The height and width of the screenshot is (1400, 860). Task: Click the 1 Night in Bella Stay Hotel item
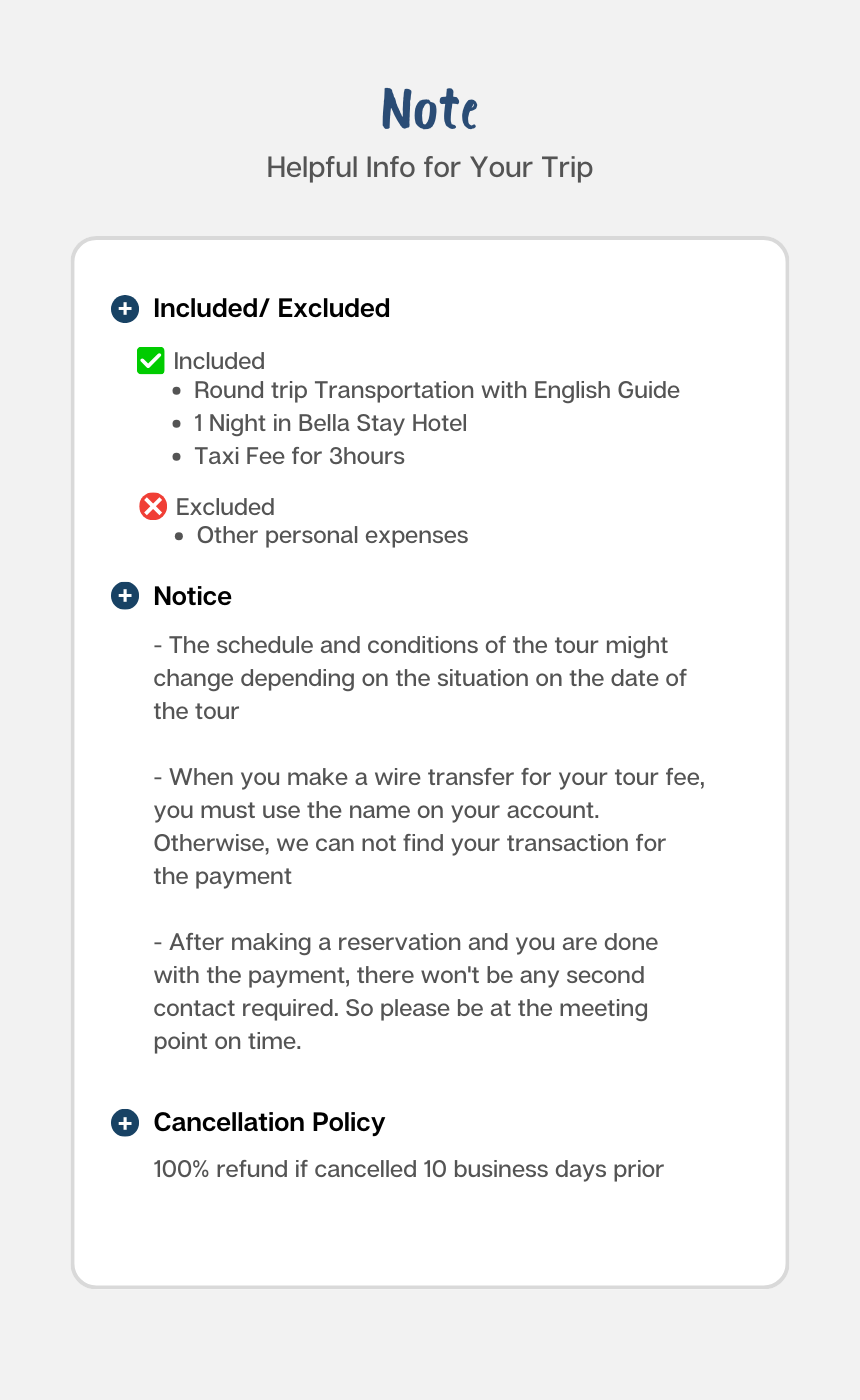coord(330,423)
